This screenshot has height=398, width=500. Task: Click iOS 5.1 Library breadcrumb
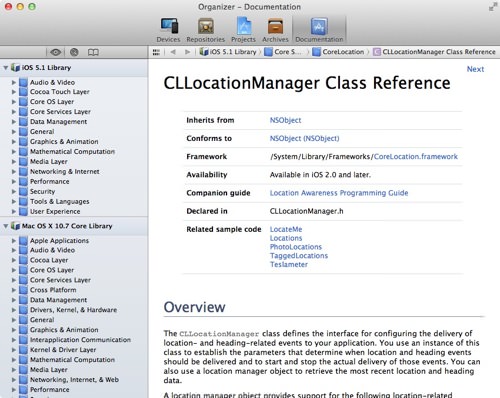228,52
